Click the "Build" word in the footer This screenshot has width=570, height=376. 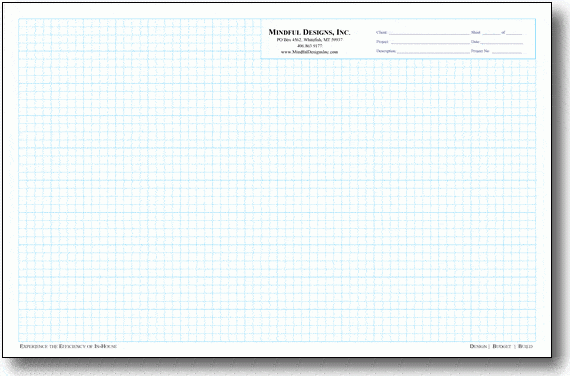[x=525, y=346]
